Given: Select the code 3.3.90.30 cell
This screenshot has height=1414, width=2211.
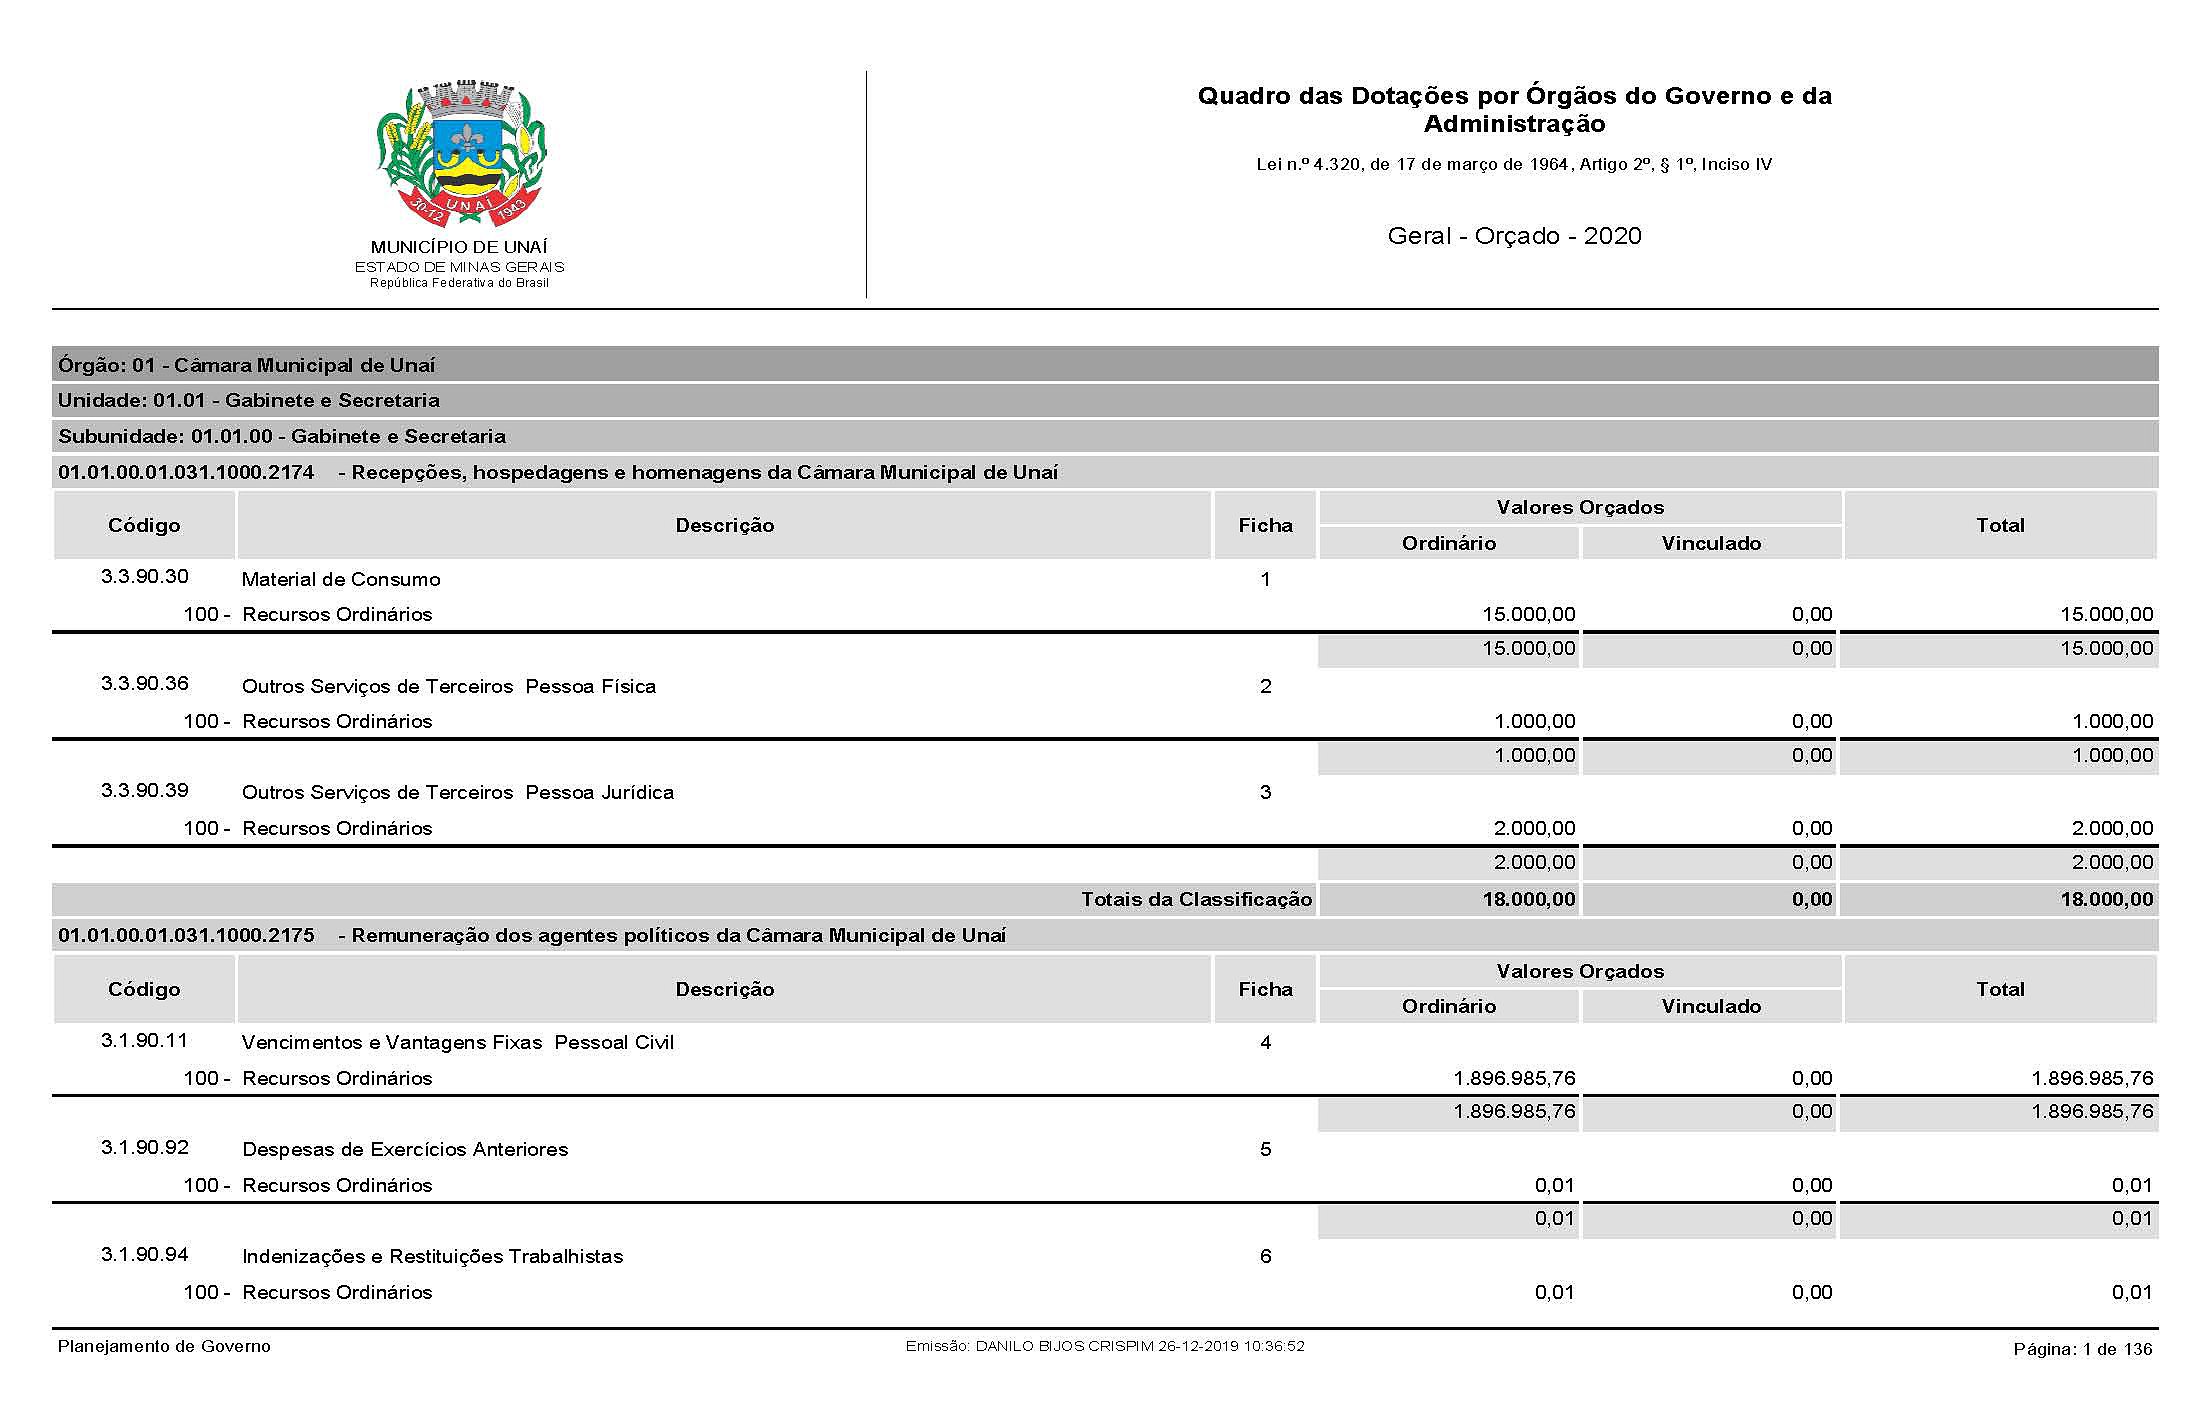Looking at the screenshot, I should 144,576.
